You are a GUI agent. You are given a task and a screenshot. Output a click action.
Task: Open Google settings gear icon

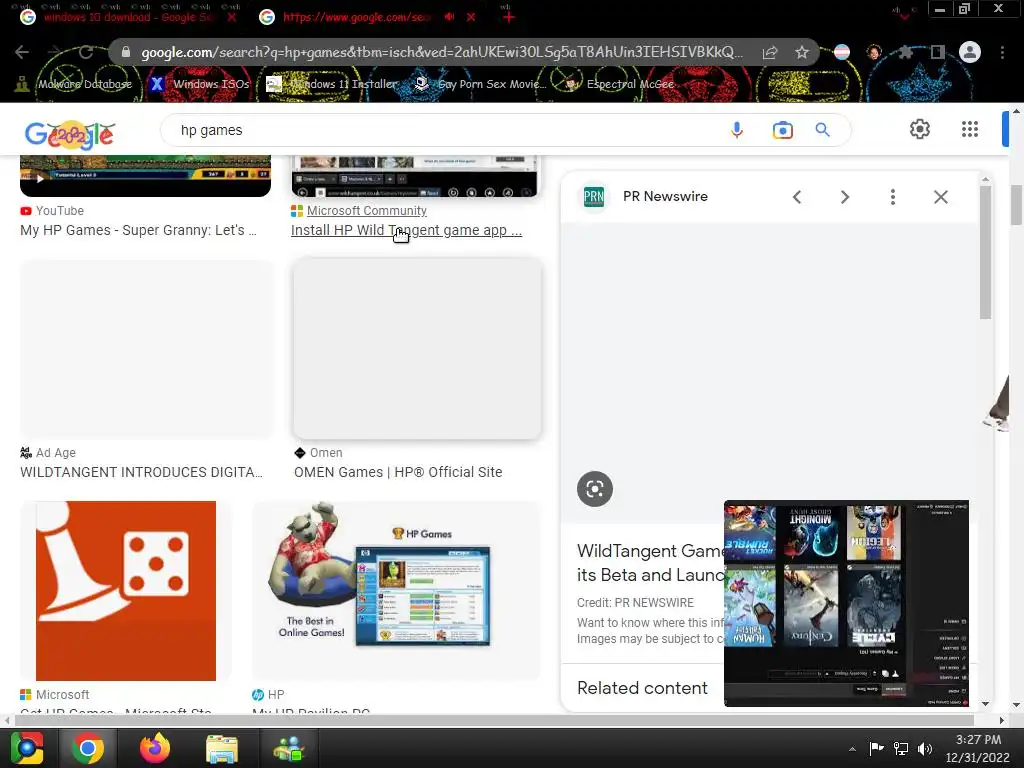coord(920,129)
